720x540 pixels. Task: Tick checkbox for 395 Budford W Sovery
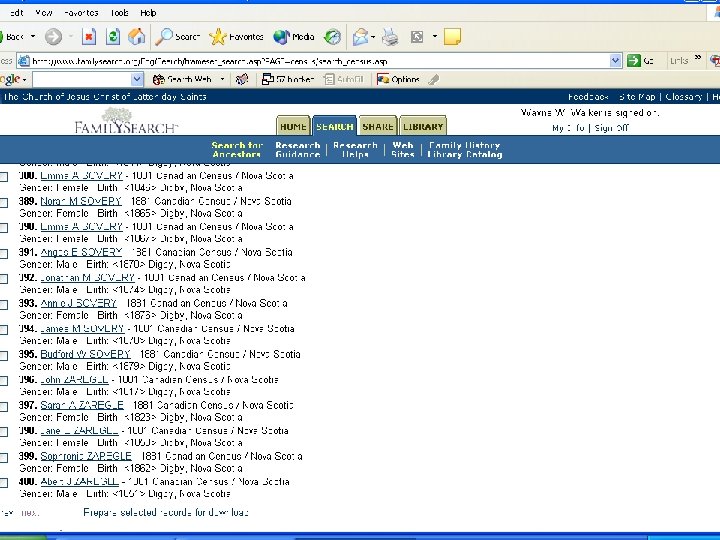click(4, 355)
